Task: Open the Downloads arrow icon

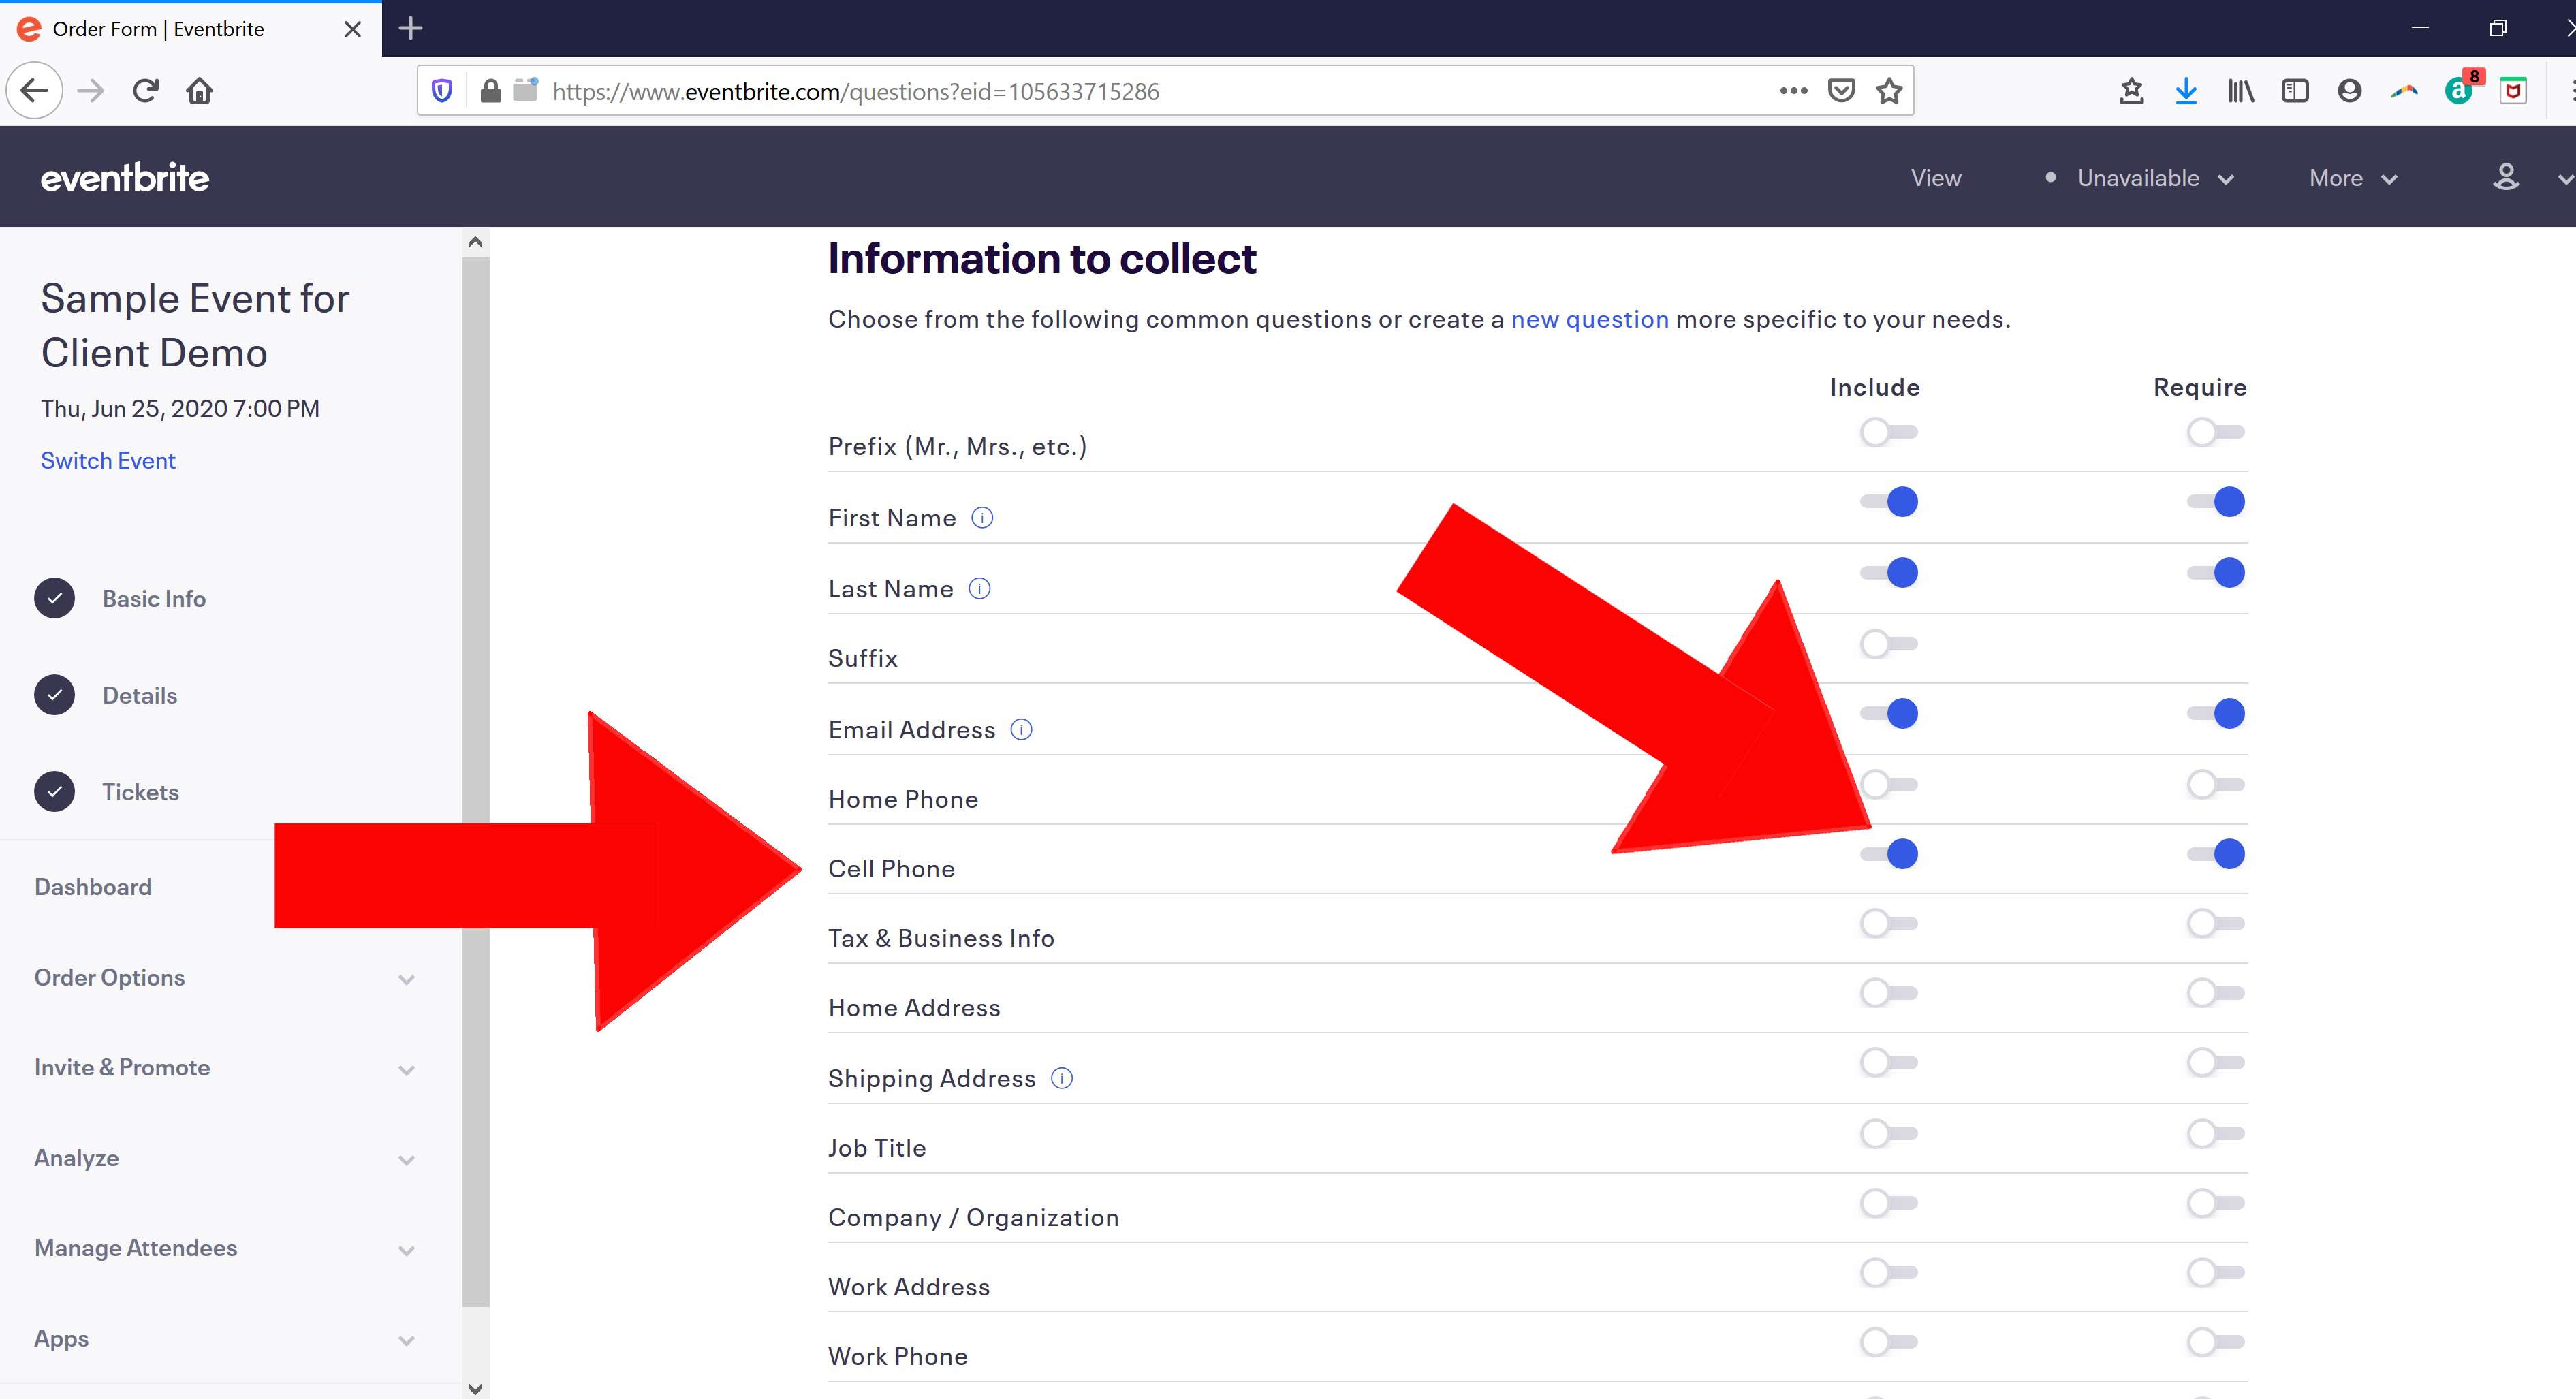Action: [2186, 91]
